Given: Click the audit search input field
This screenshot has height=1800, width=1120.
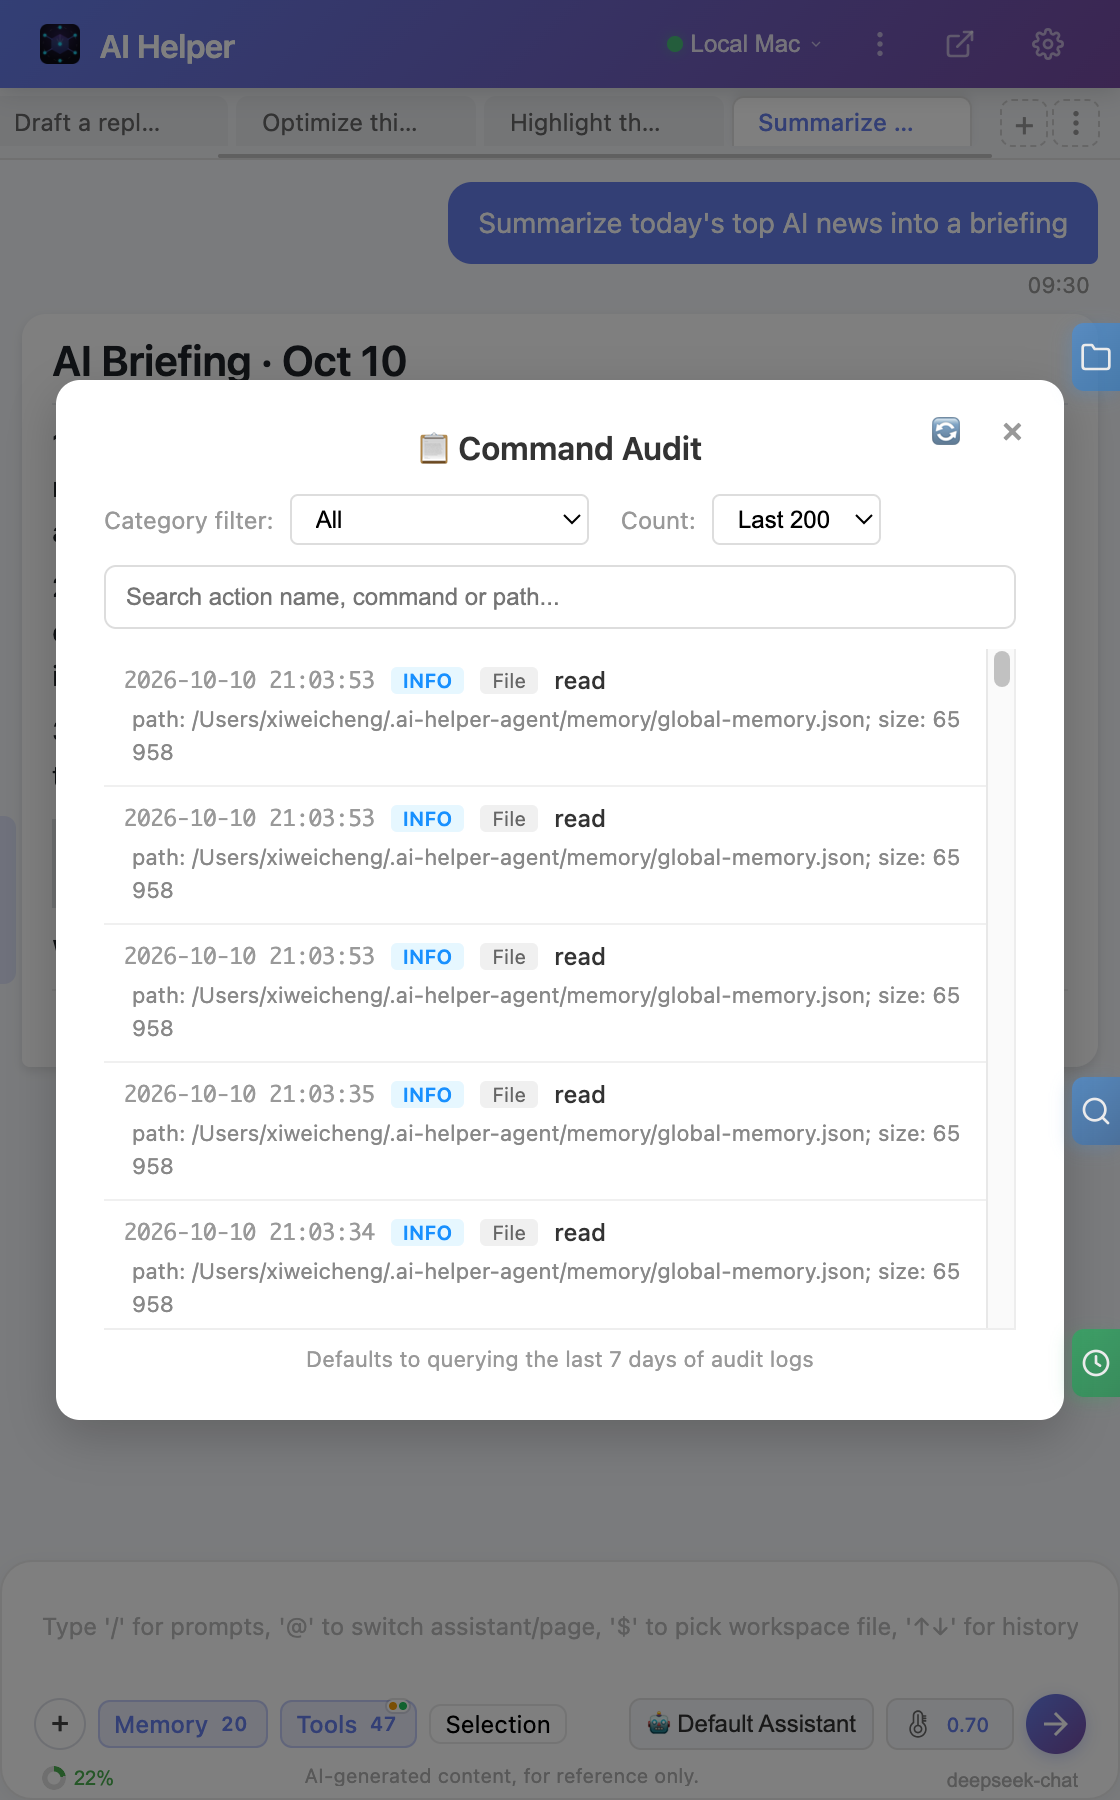Looking at the screenshot, I should [x=560, y=597].
